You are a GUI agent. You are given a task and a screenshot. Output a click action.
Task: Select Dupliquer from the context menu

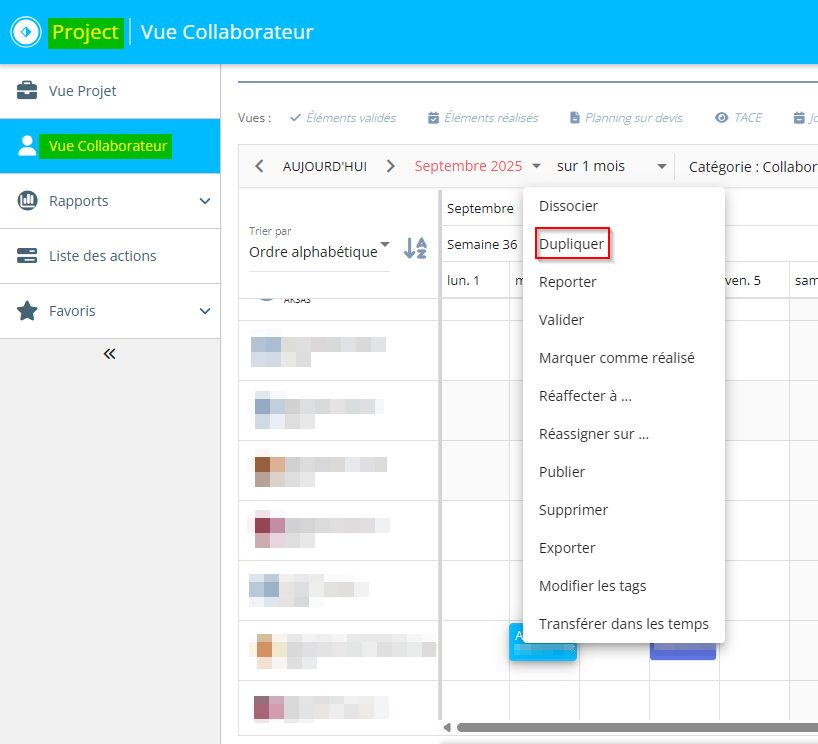pyautogui.click(x=571, y=244)
